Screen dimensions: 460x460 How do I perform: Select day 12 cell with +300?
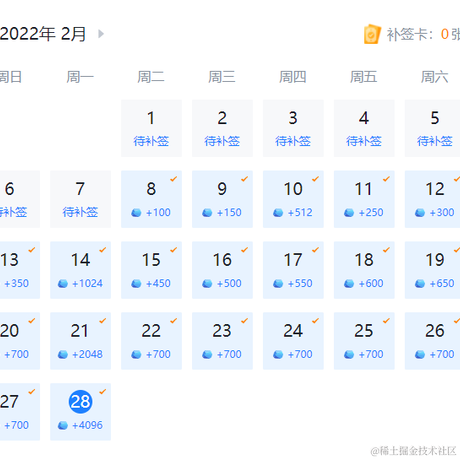432,199
